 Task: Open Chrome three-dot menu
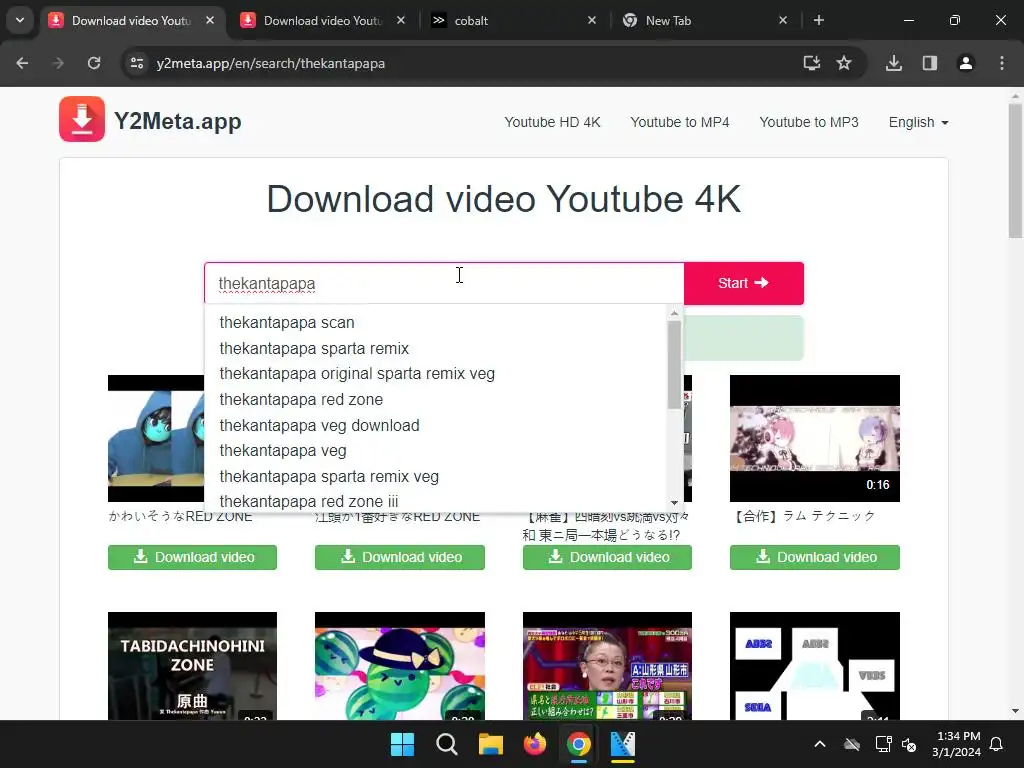point(1002,63)
